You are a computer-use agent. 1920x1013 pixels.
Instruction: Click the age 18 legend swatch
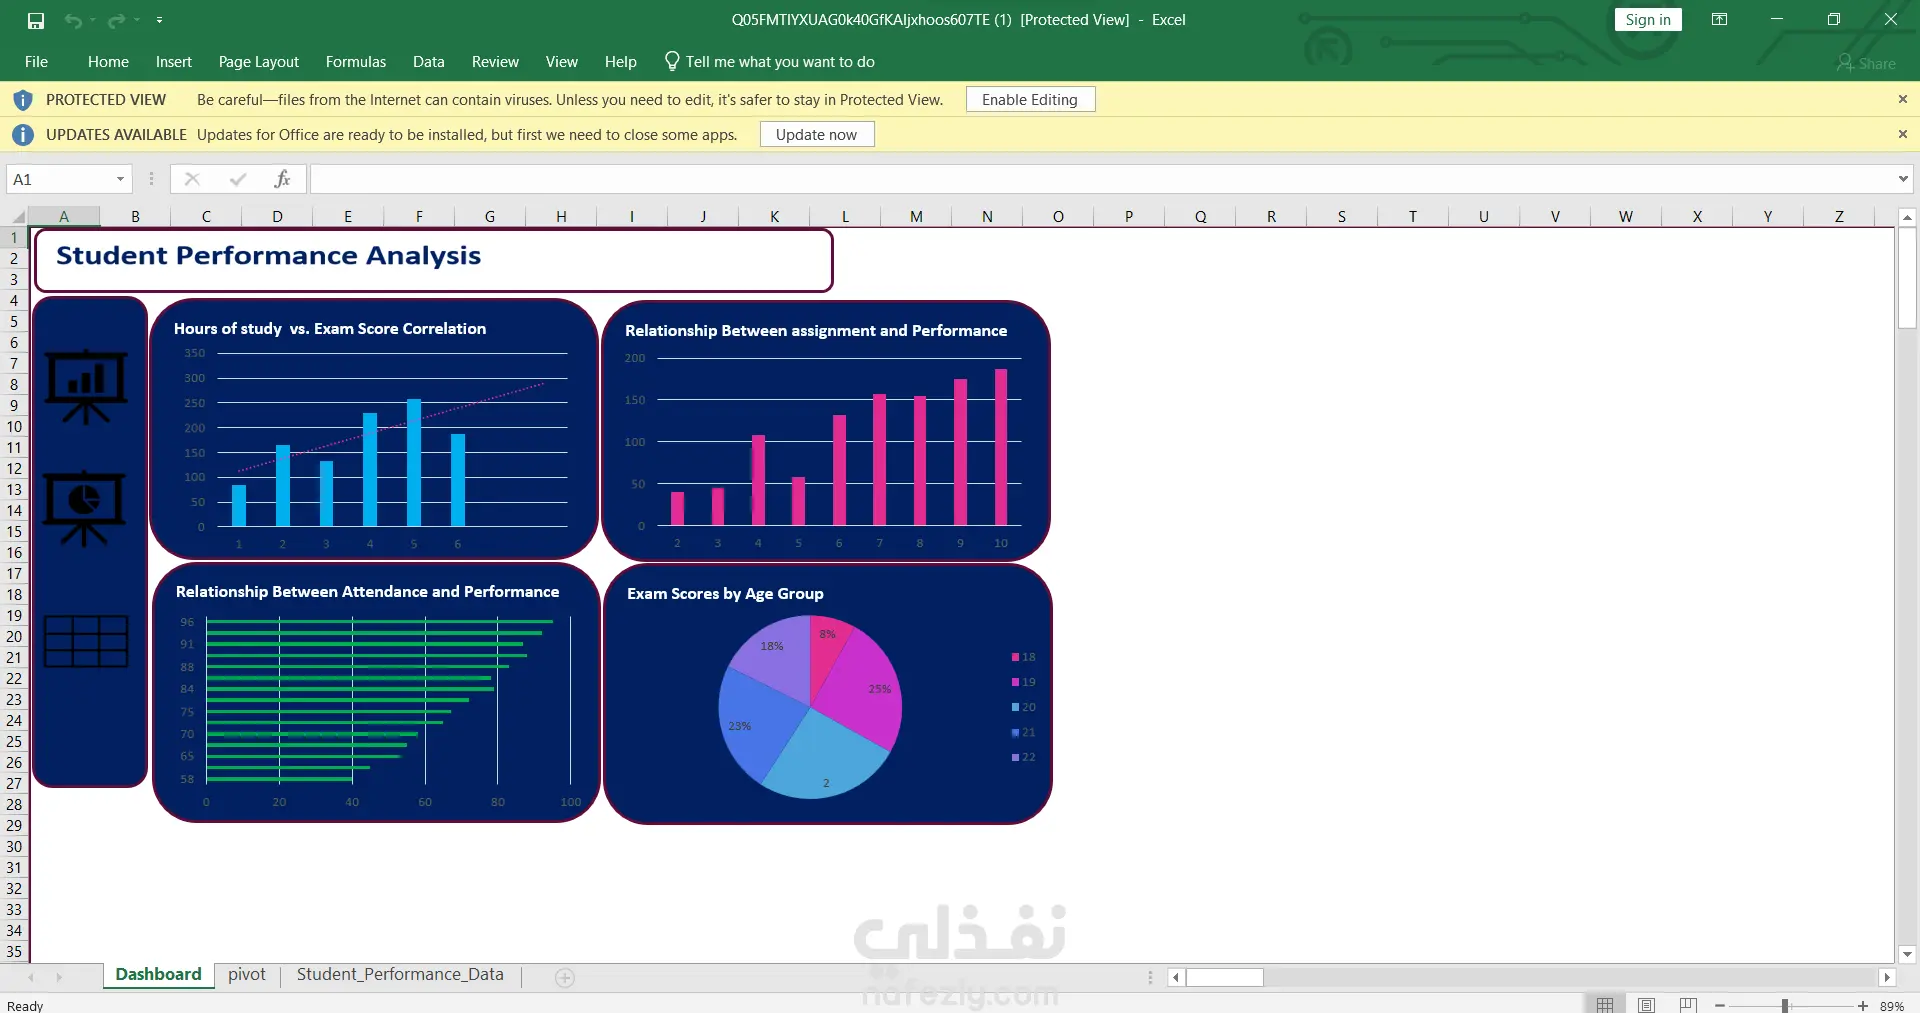coord(1015,657)
